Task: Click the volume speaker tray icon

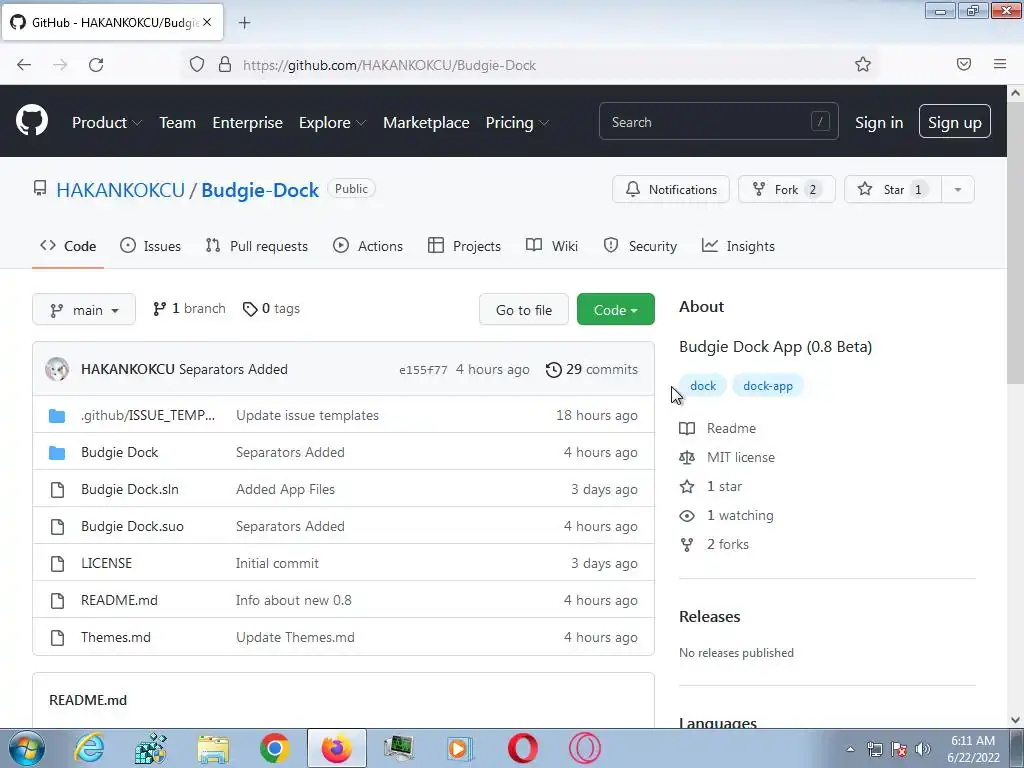Action: (923, 749)
